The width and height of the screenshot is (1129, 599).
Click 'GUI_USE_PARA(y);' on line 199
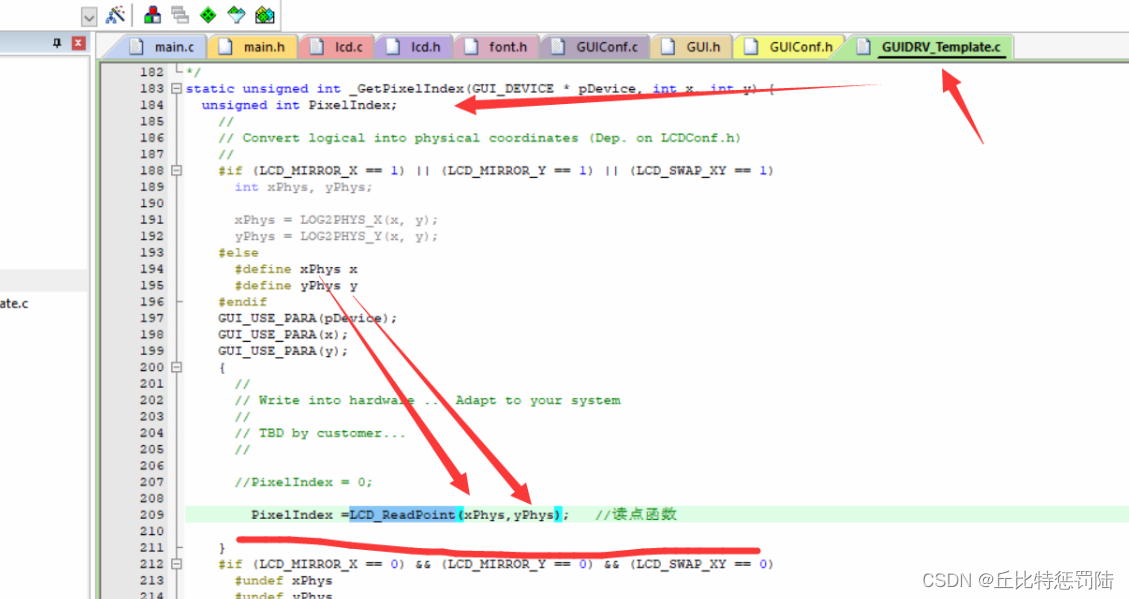[283, 351]
